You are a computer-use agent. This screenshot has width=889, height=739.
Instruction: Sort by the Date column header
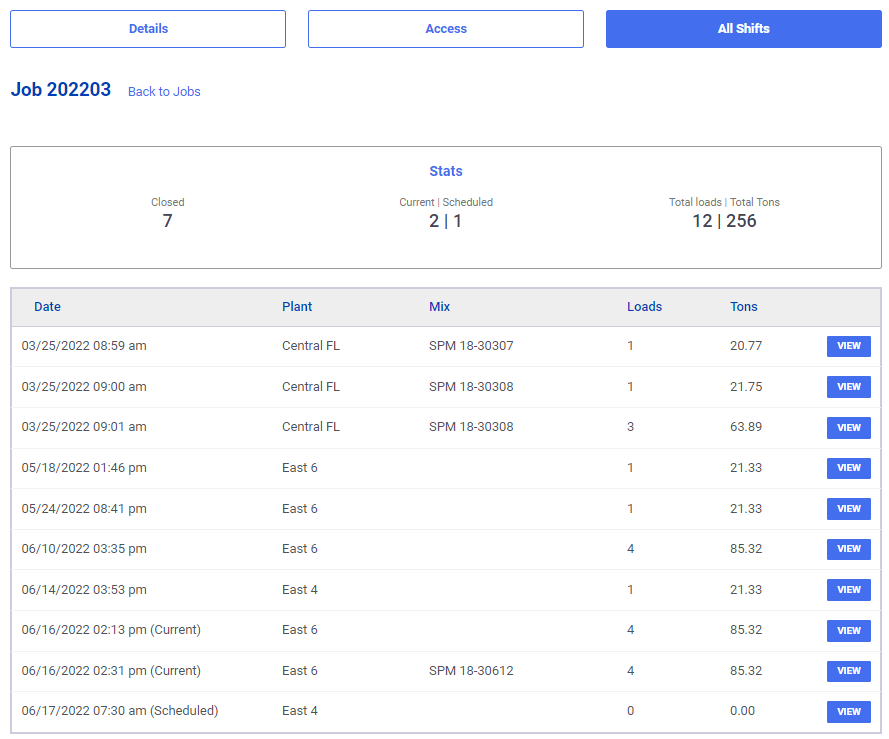tap(47, 307)
